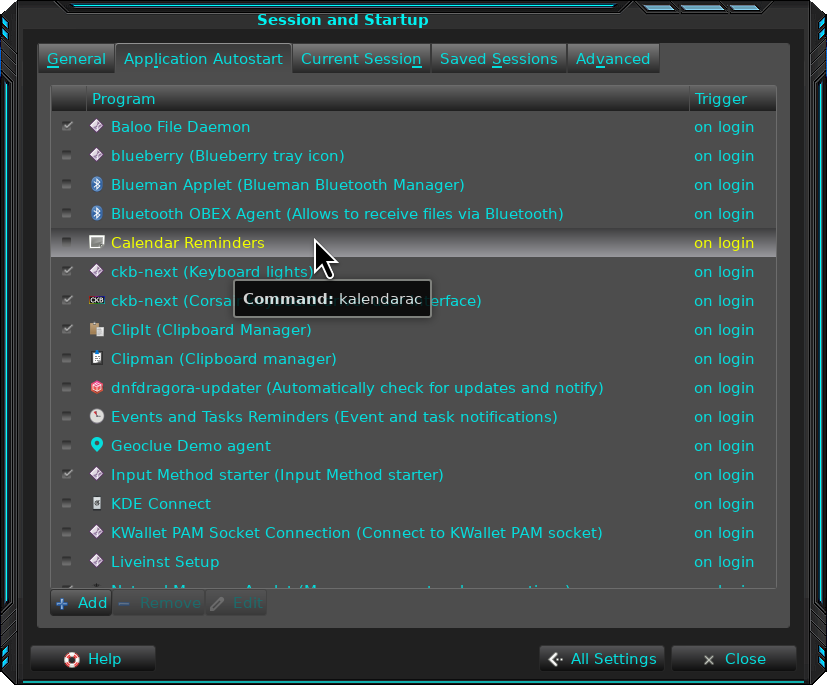Enable the Calendar Reminders checkbox

(x=67, y=243)
